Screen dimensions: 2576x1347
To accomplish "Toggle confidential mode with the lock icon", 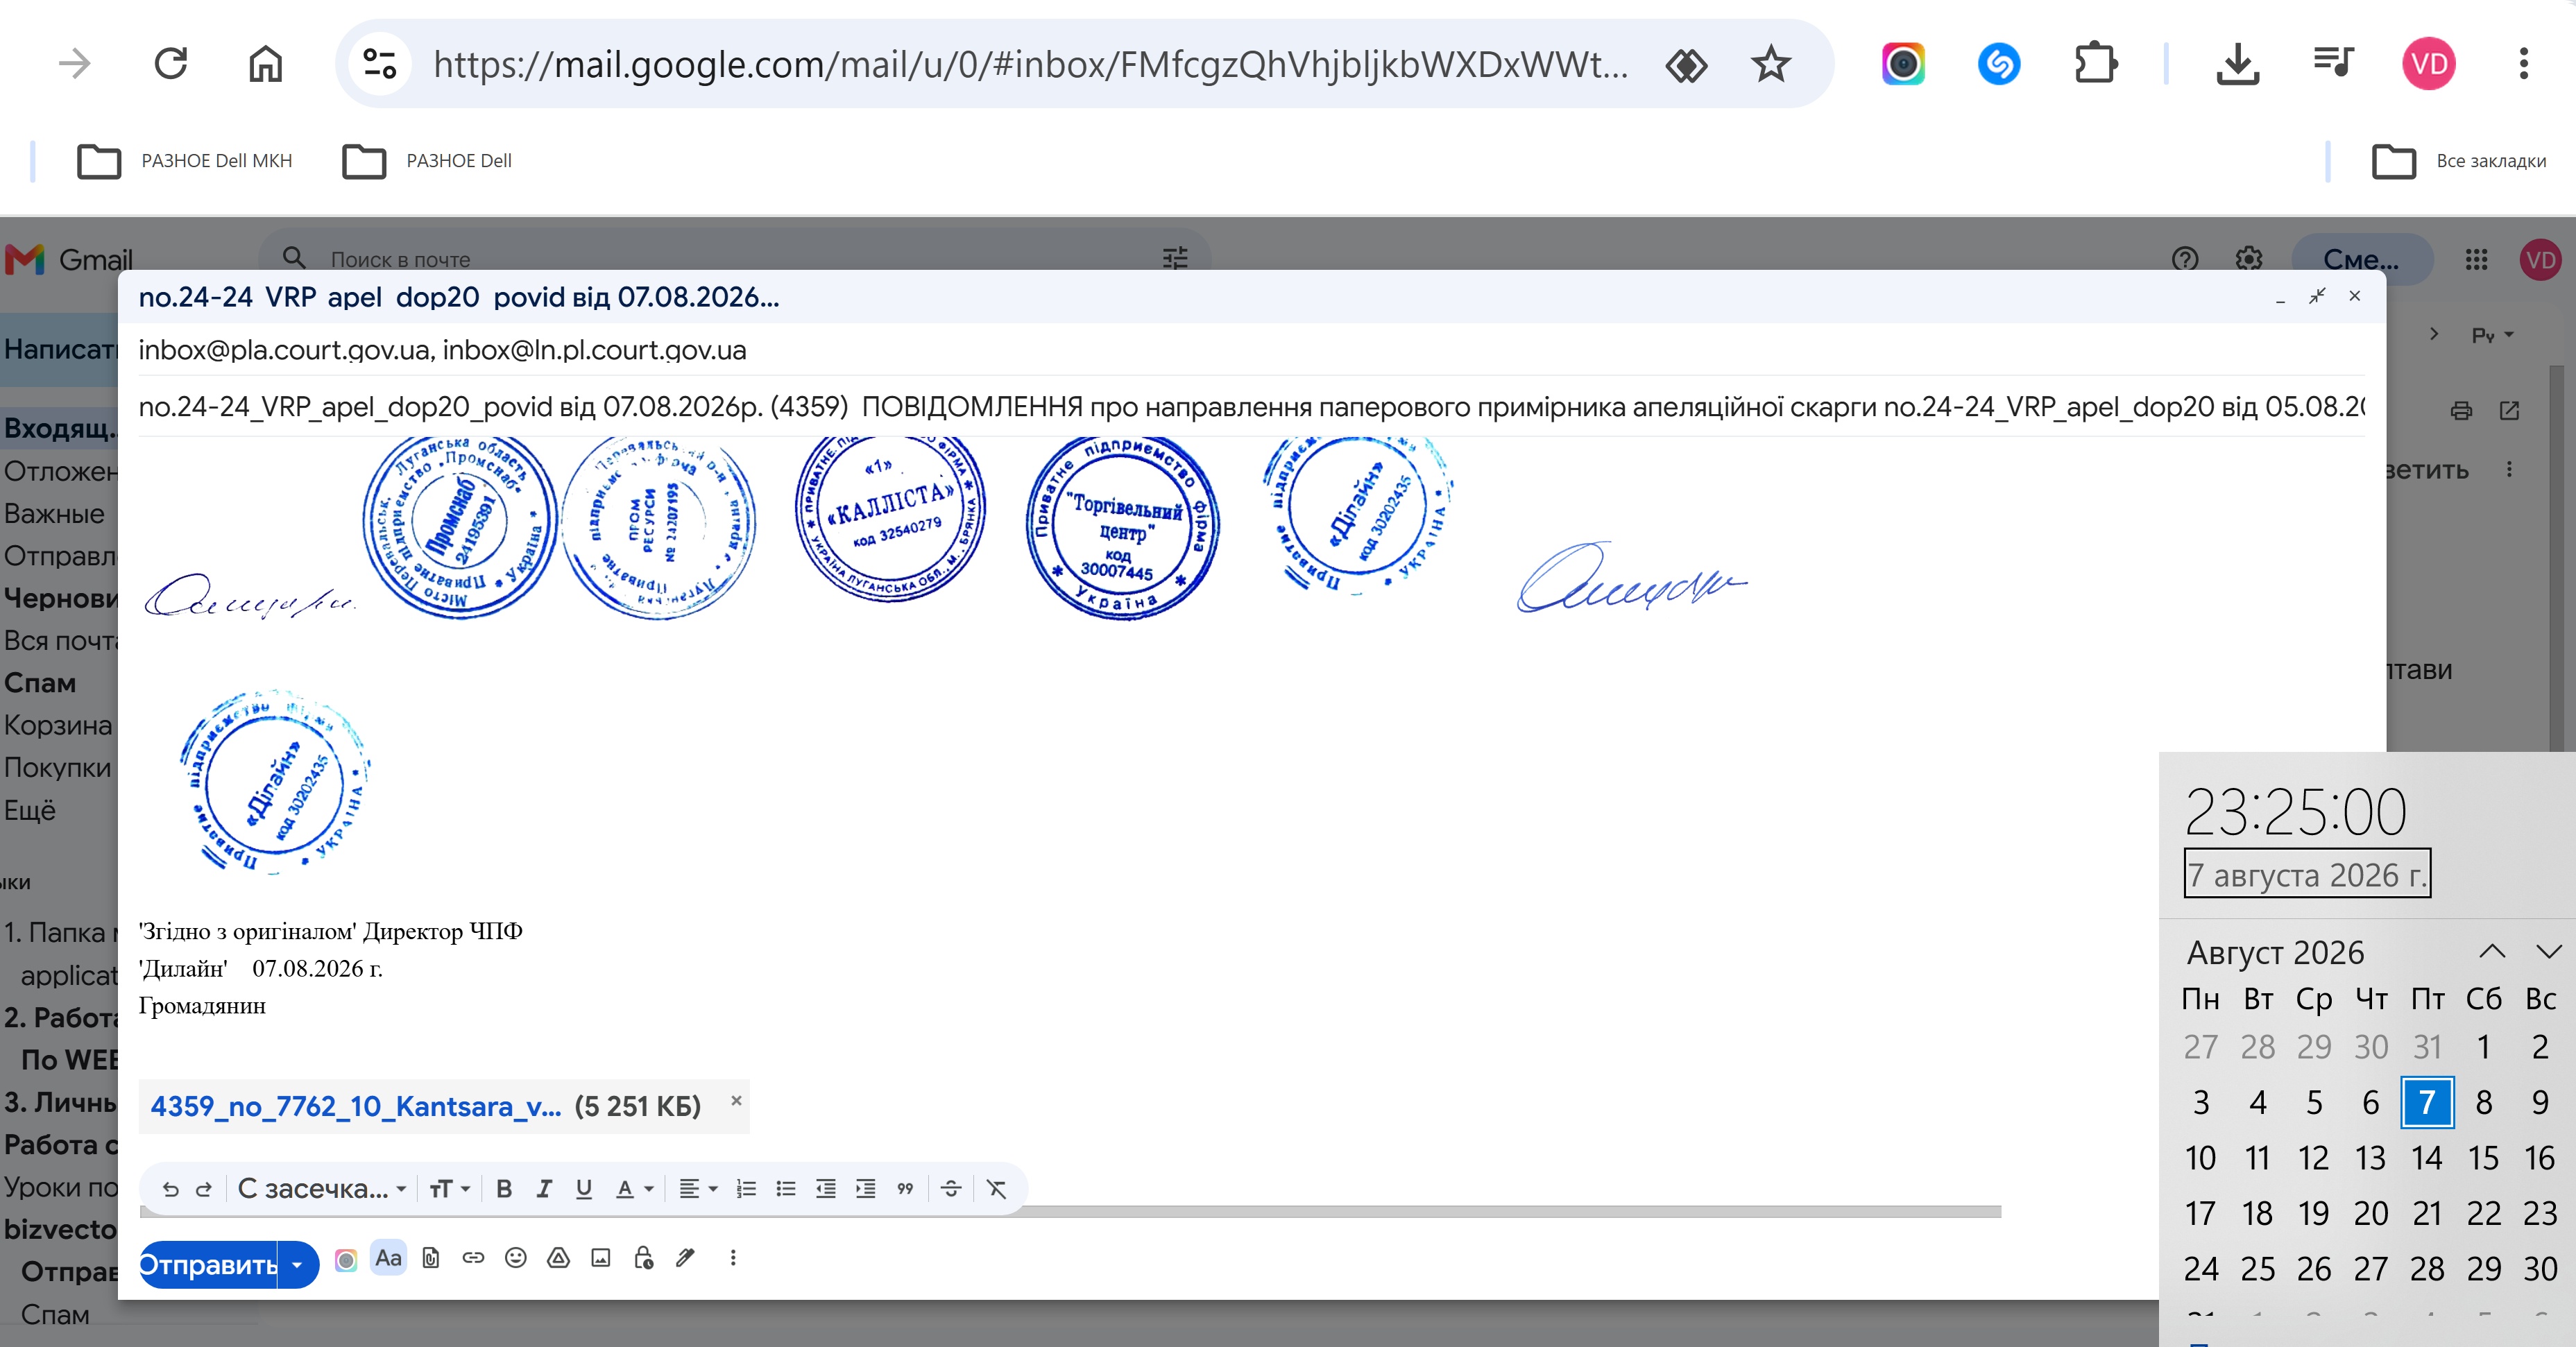I will click(643, 1258).
